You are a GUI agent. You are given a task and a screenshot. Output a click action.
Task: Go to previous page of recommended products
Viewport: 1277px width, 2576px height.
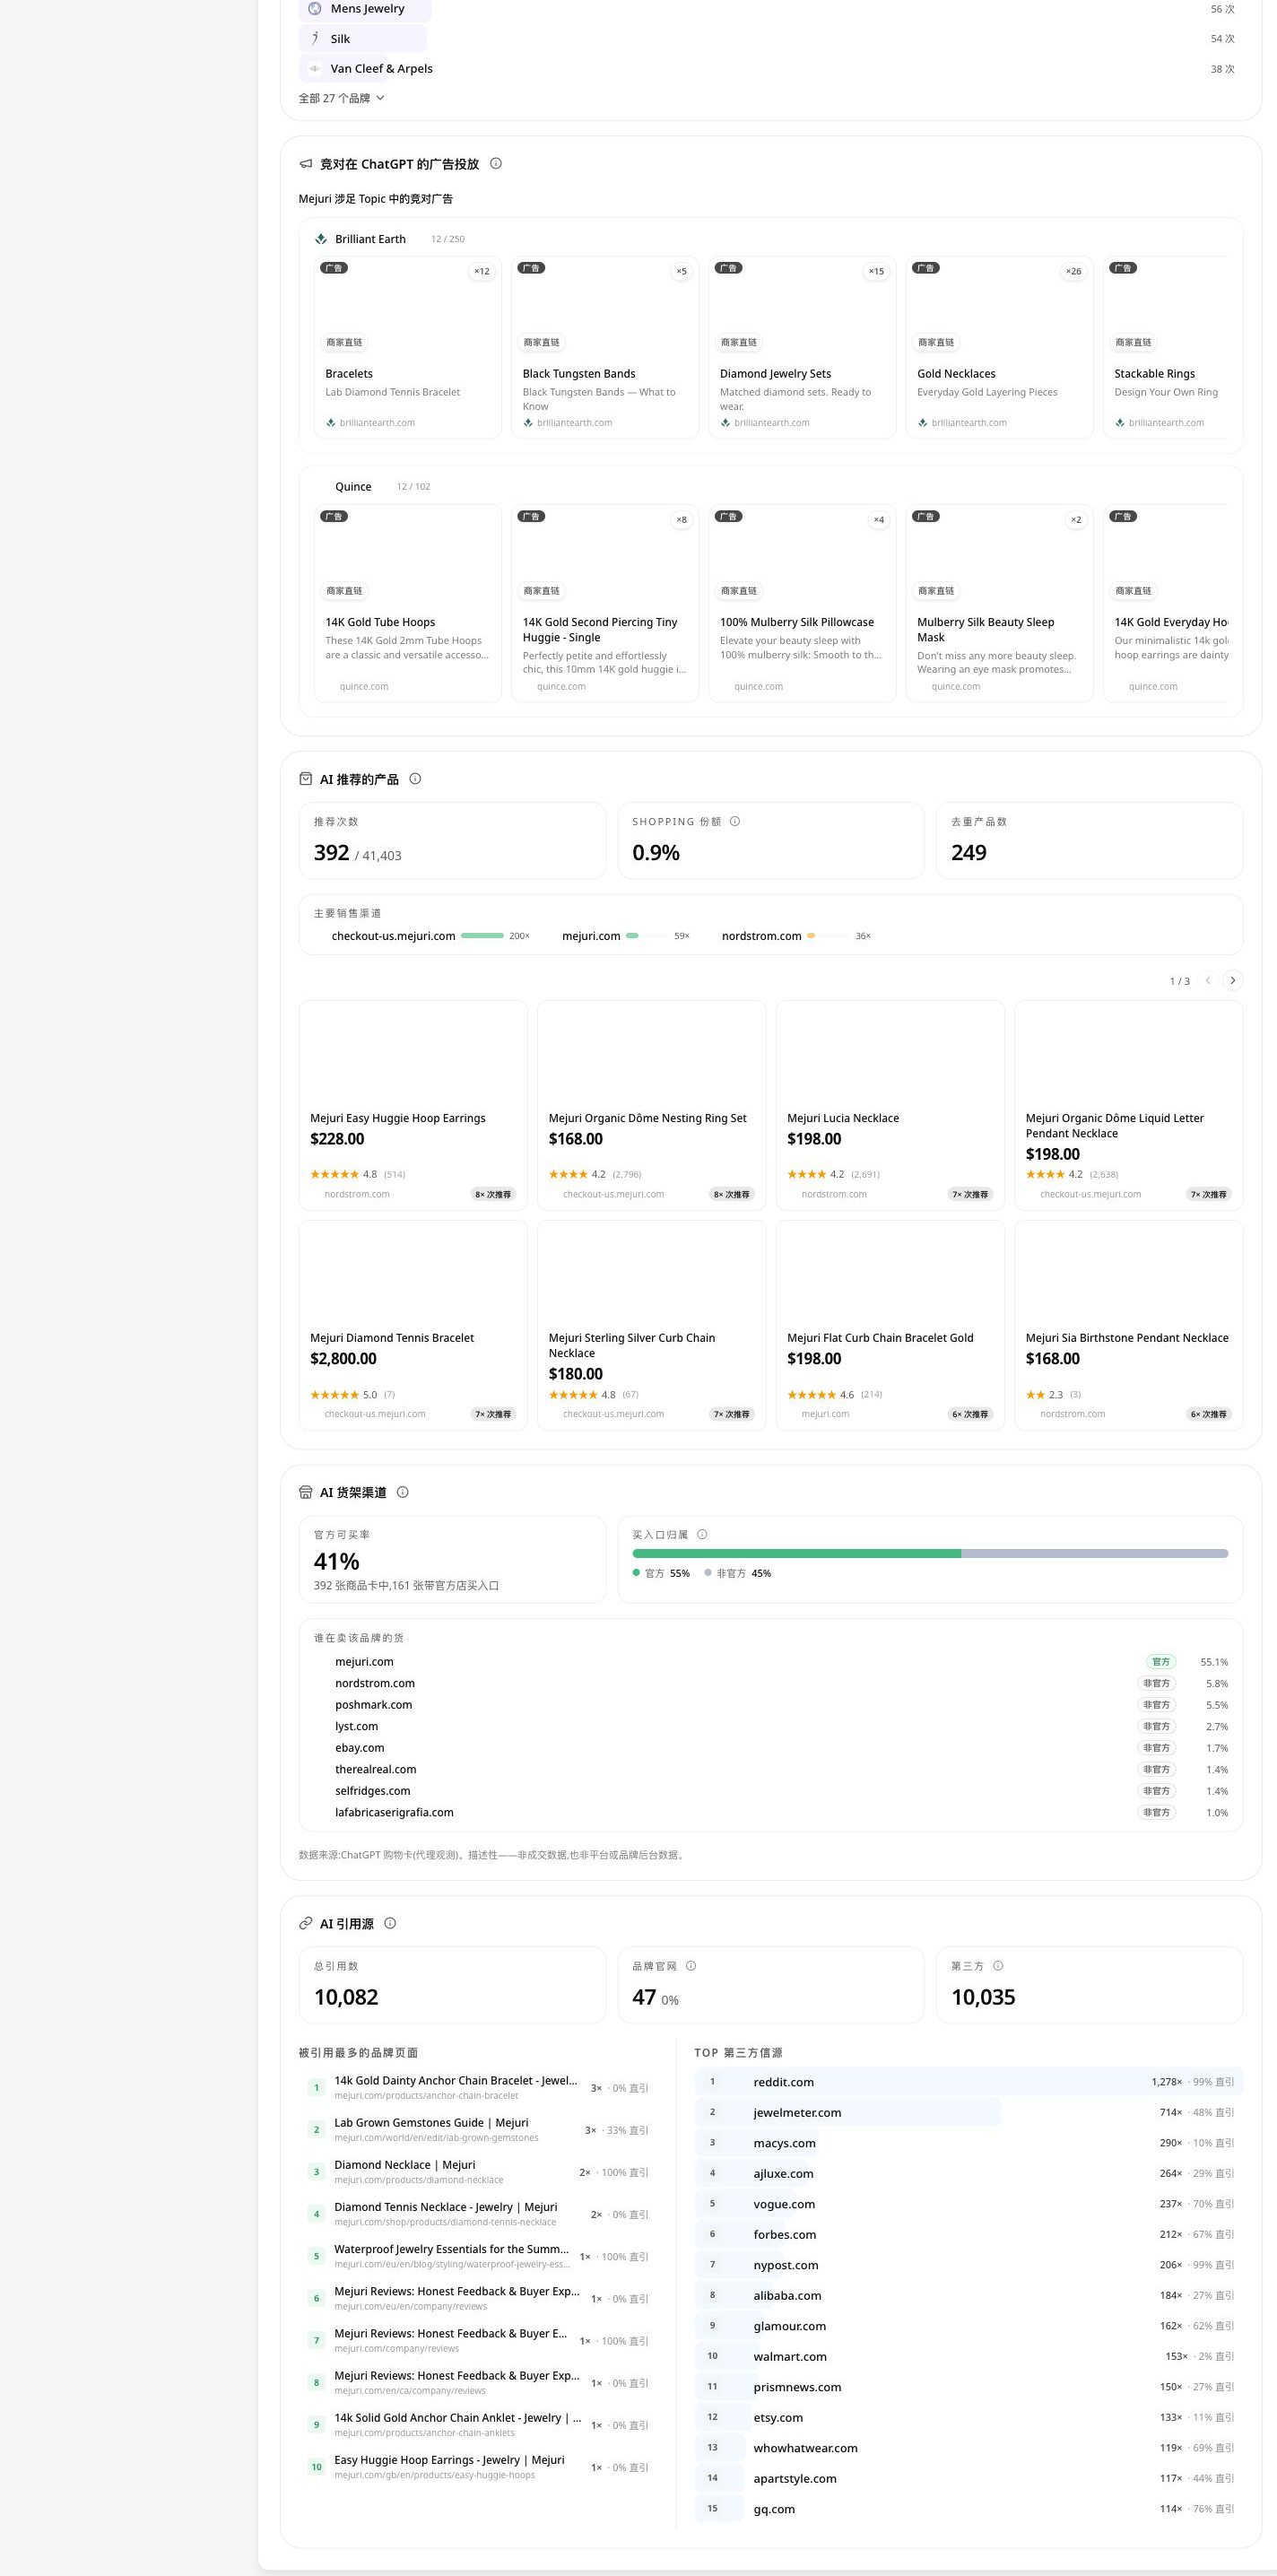coord(1208,981)
